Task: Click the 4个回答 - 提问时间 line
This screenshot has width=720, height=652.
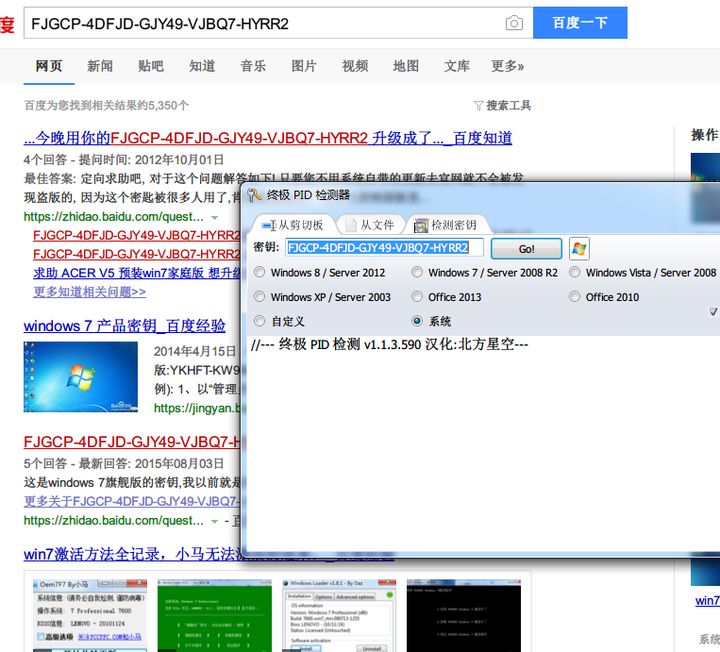Action: tap(124, 160)
